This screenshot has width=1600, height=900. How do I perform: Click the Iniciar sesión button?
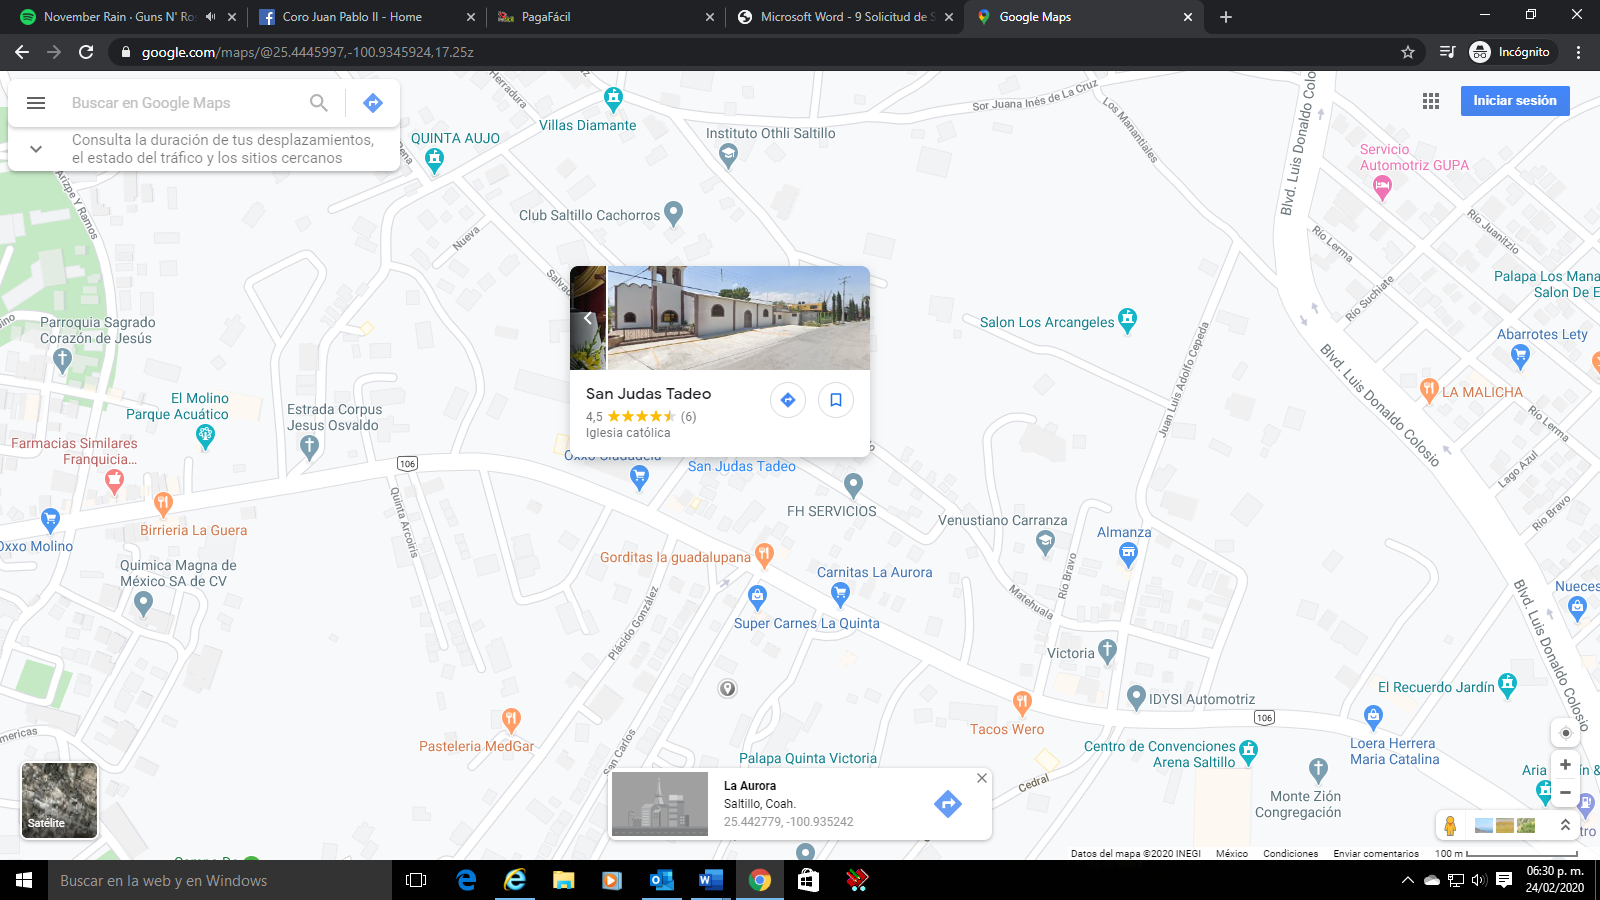(1515, 101)
